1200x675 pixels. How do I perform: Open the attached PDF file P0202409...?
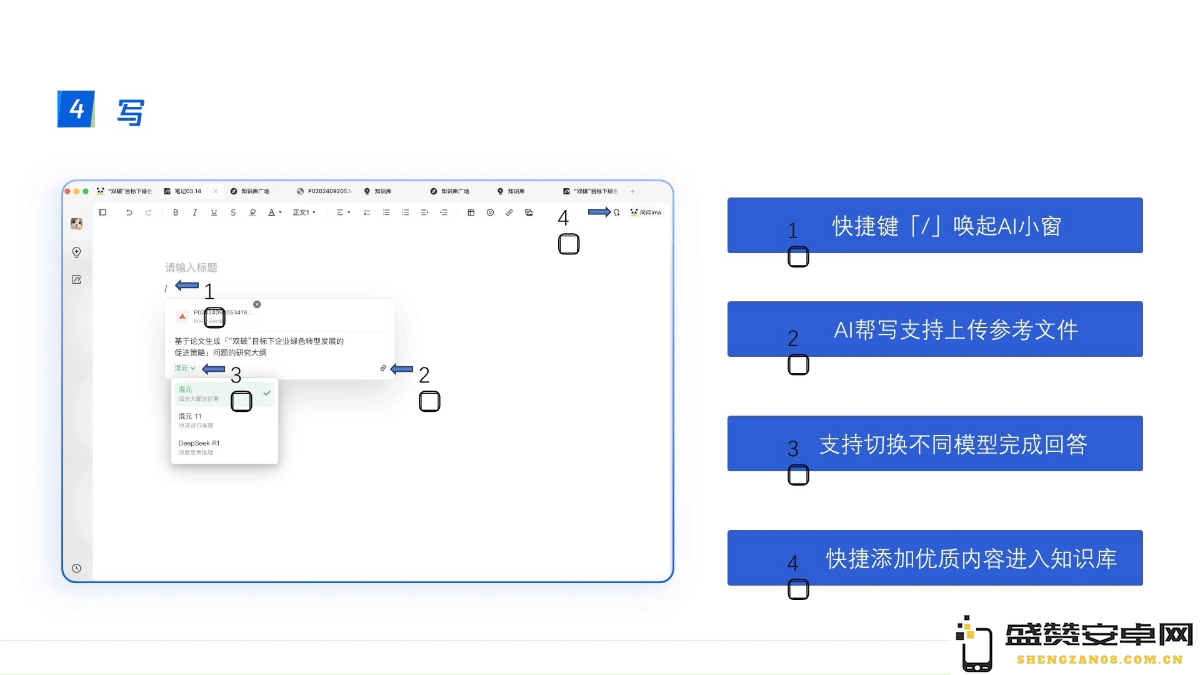pos(214,316)
